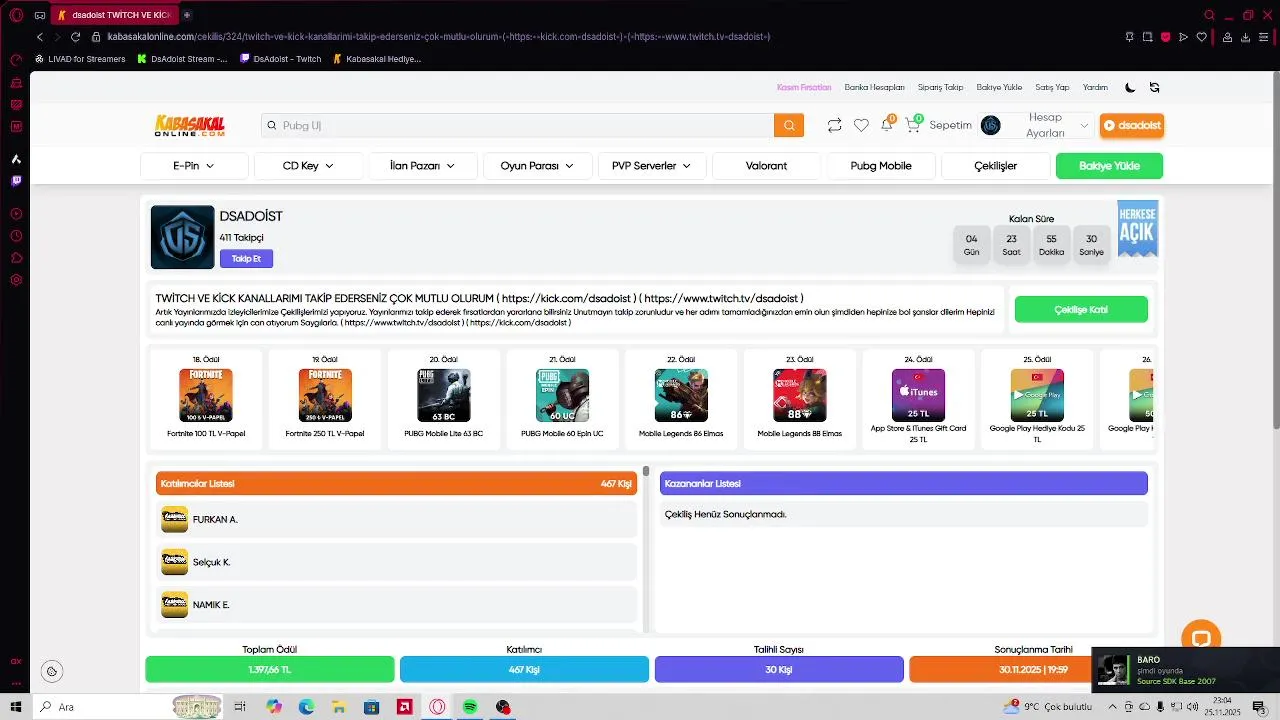The height and width of the screenshot is (720, 1280).
Task: Open browser downloads icon in toolbar
Action: click(x=1245, y=37)
